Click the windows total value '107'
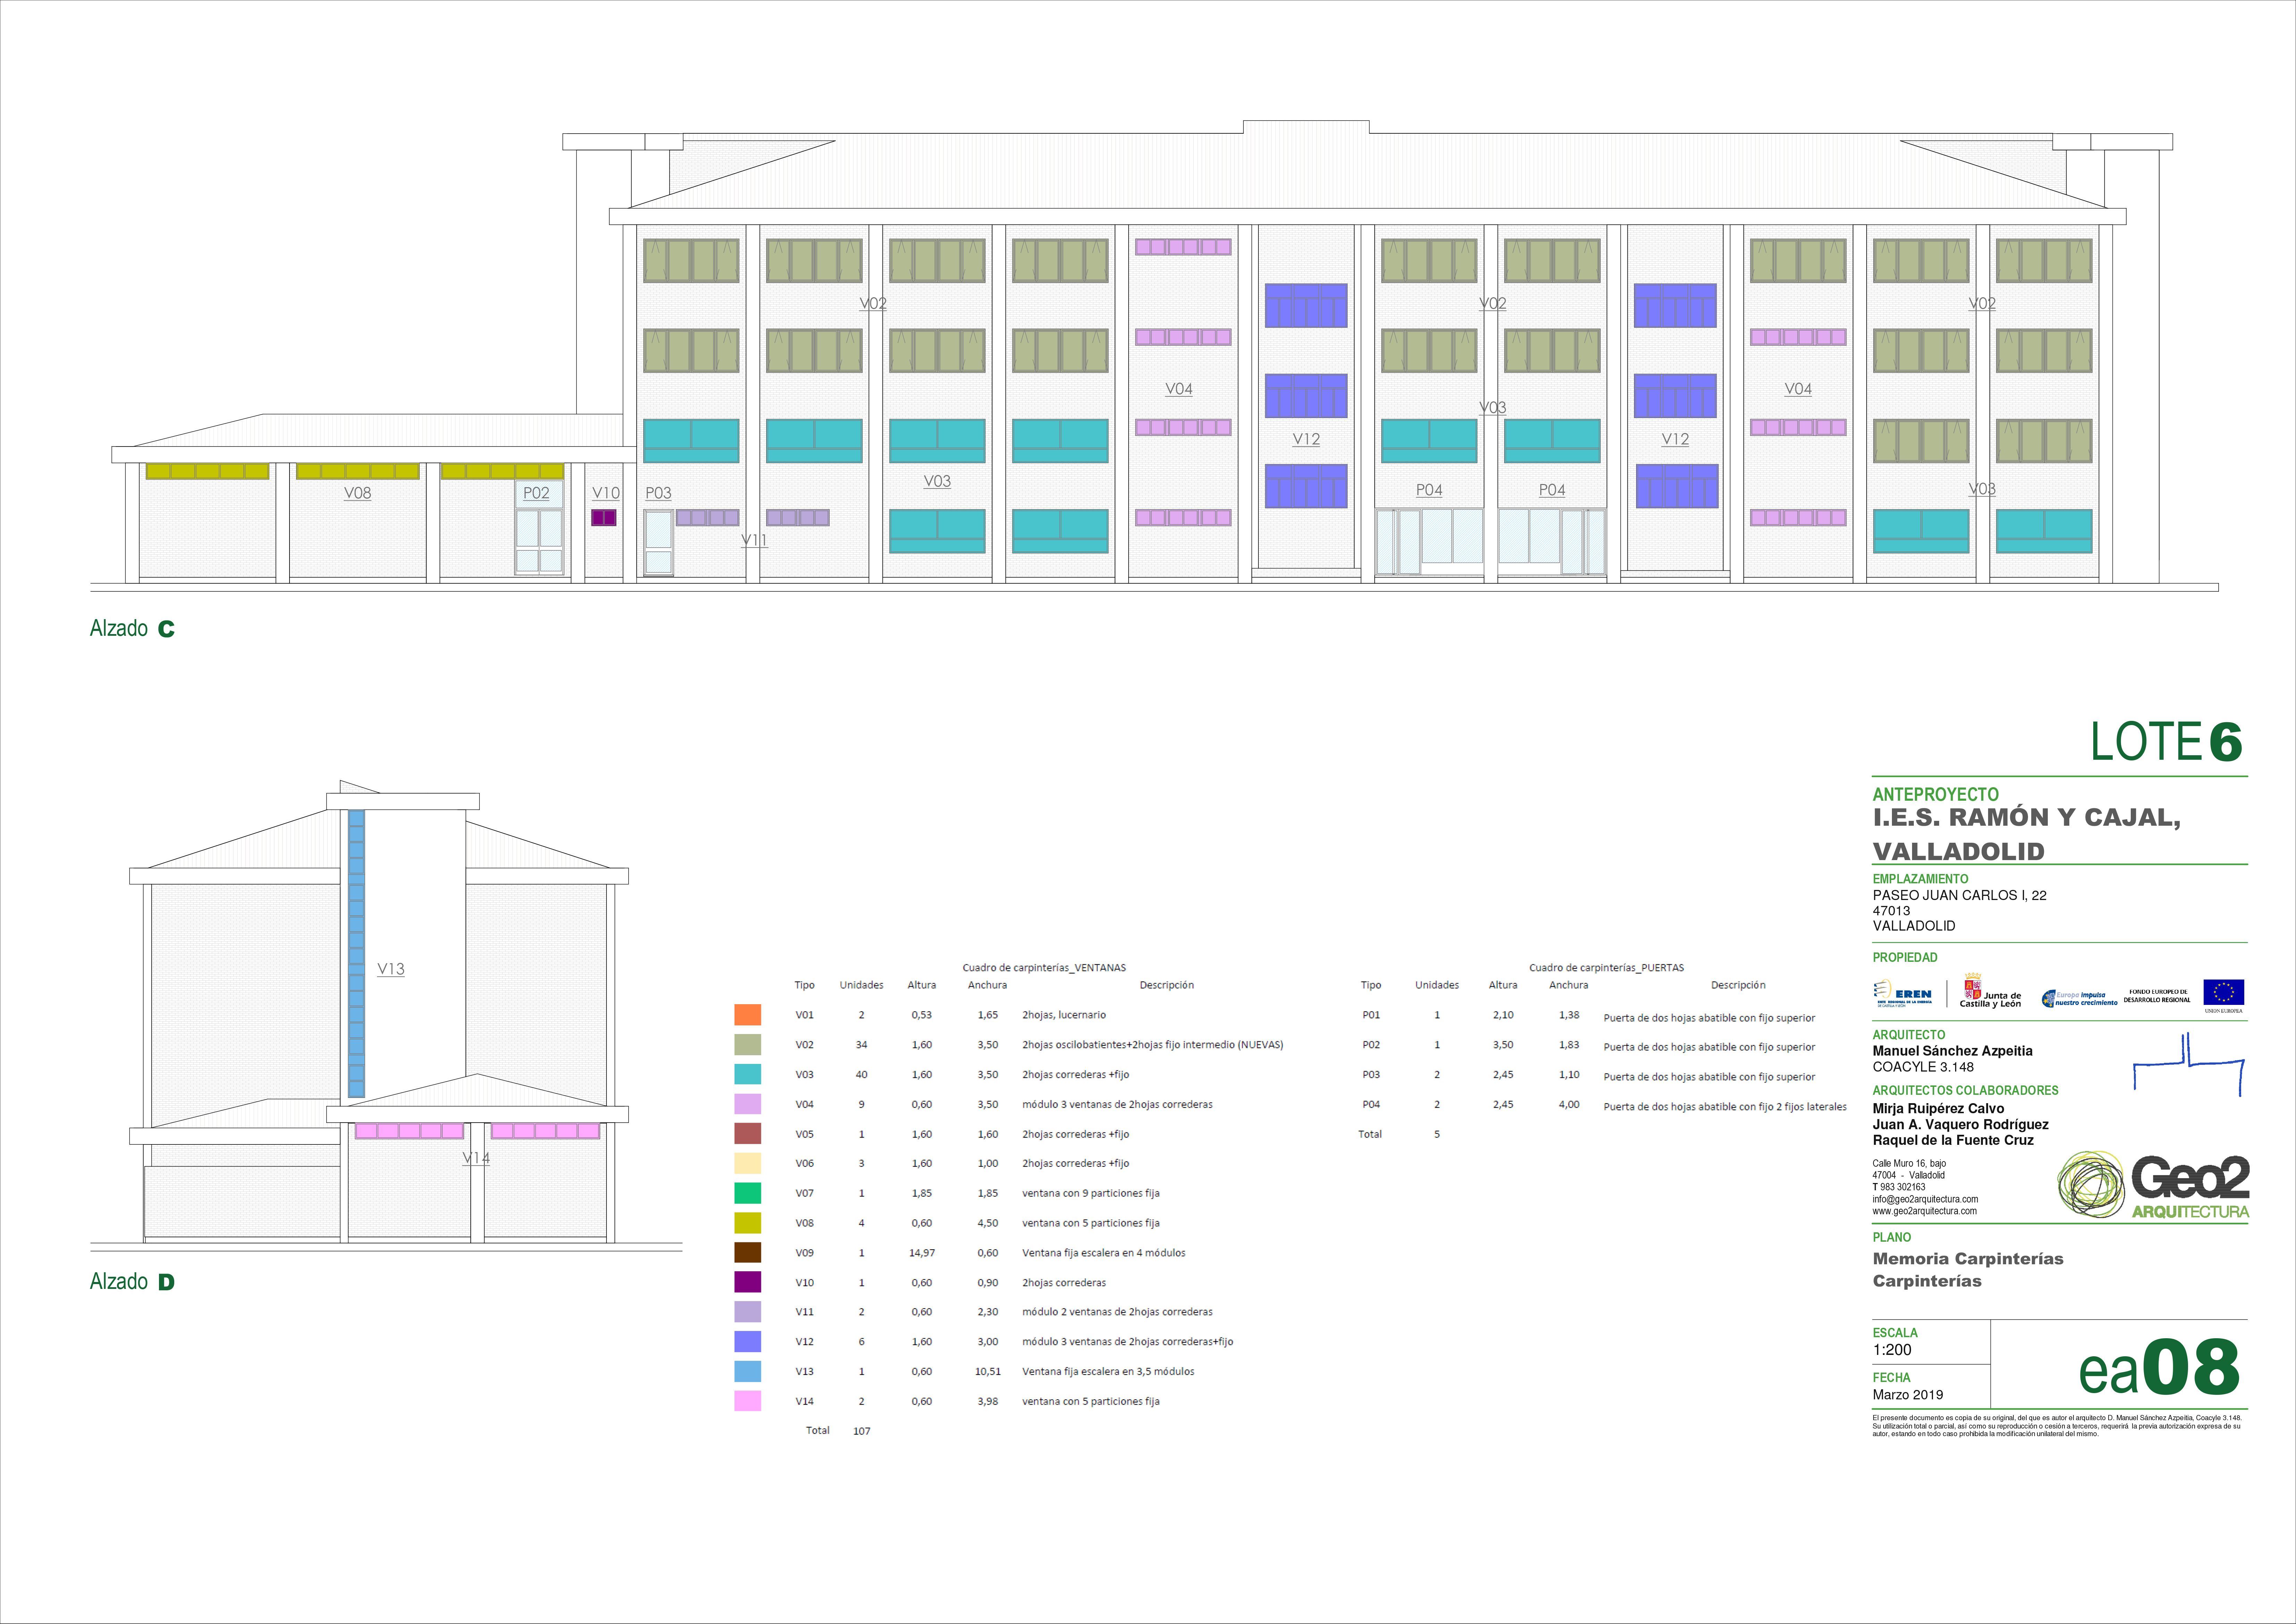2296x1624 pixels. coord(861,1431)
